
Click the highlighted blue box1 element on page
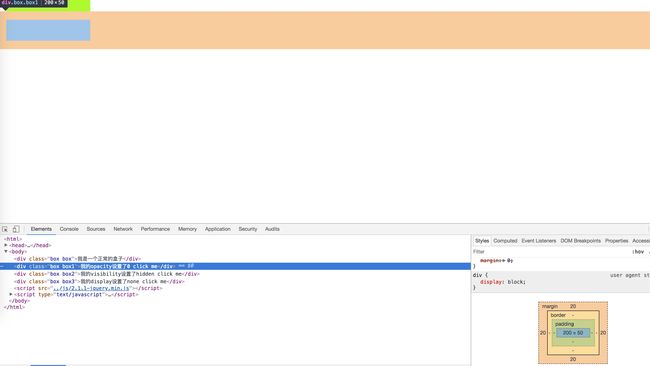[48, 30]
